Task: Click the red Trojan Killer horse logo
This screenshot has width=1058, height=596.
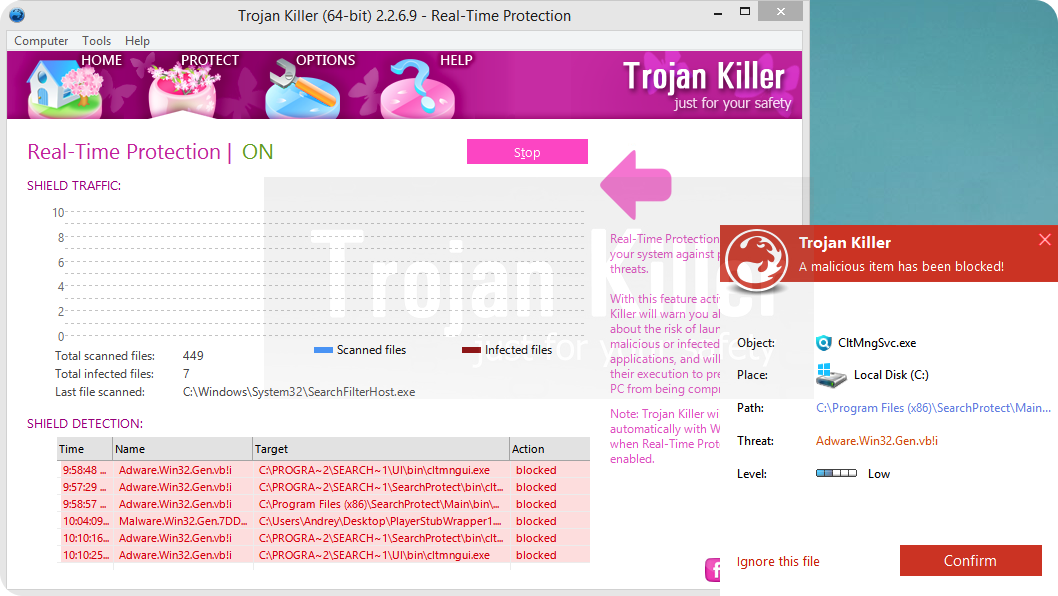Action: (x=756, y=257)
